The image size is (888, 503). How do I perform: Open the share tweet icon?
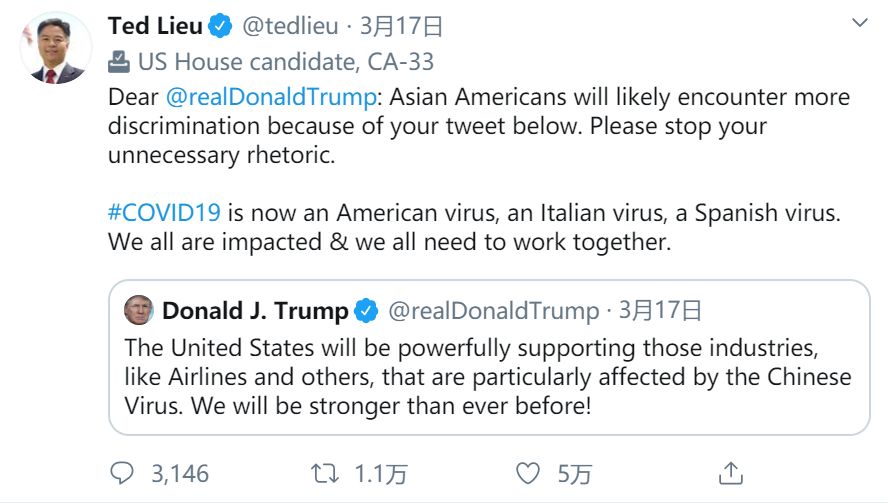[x=731, y=472]
